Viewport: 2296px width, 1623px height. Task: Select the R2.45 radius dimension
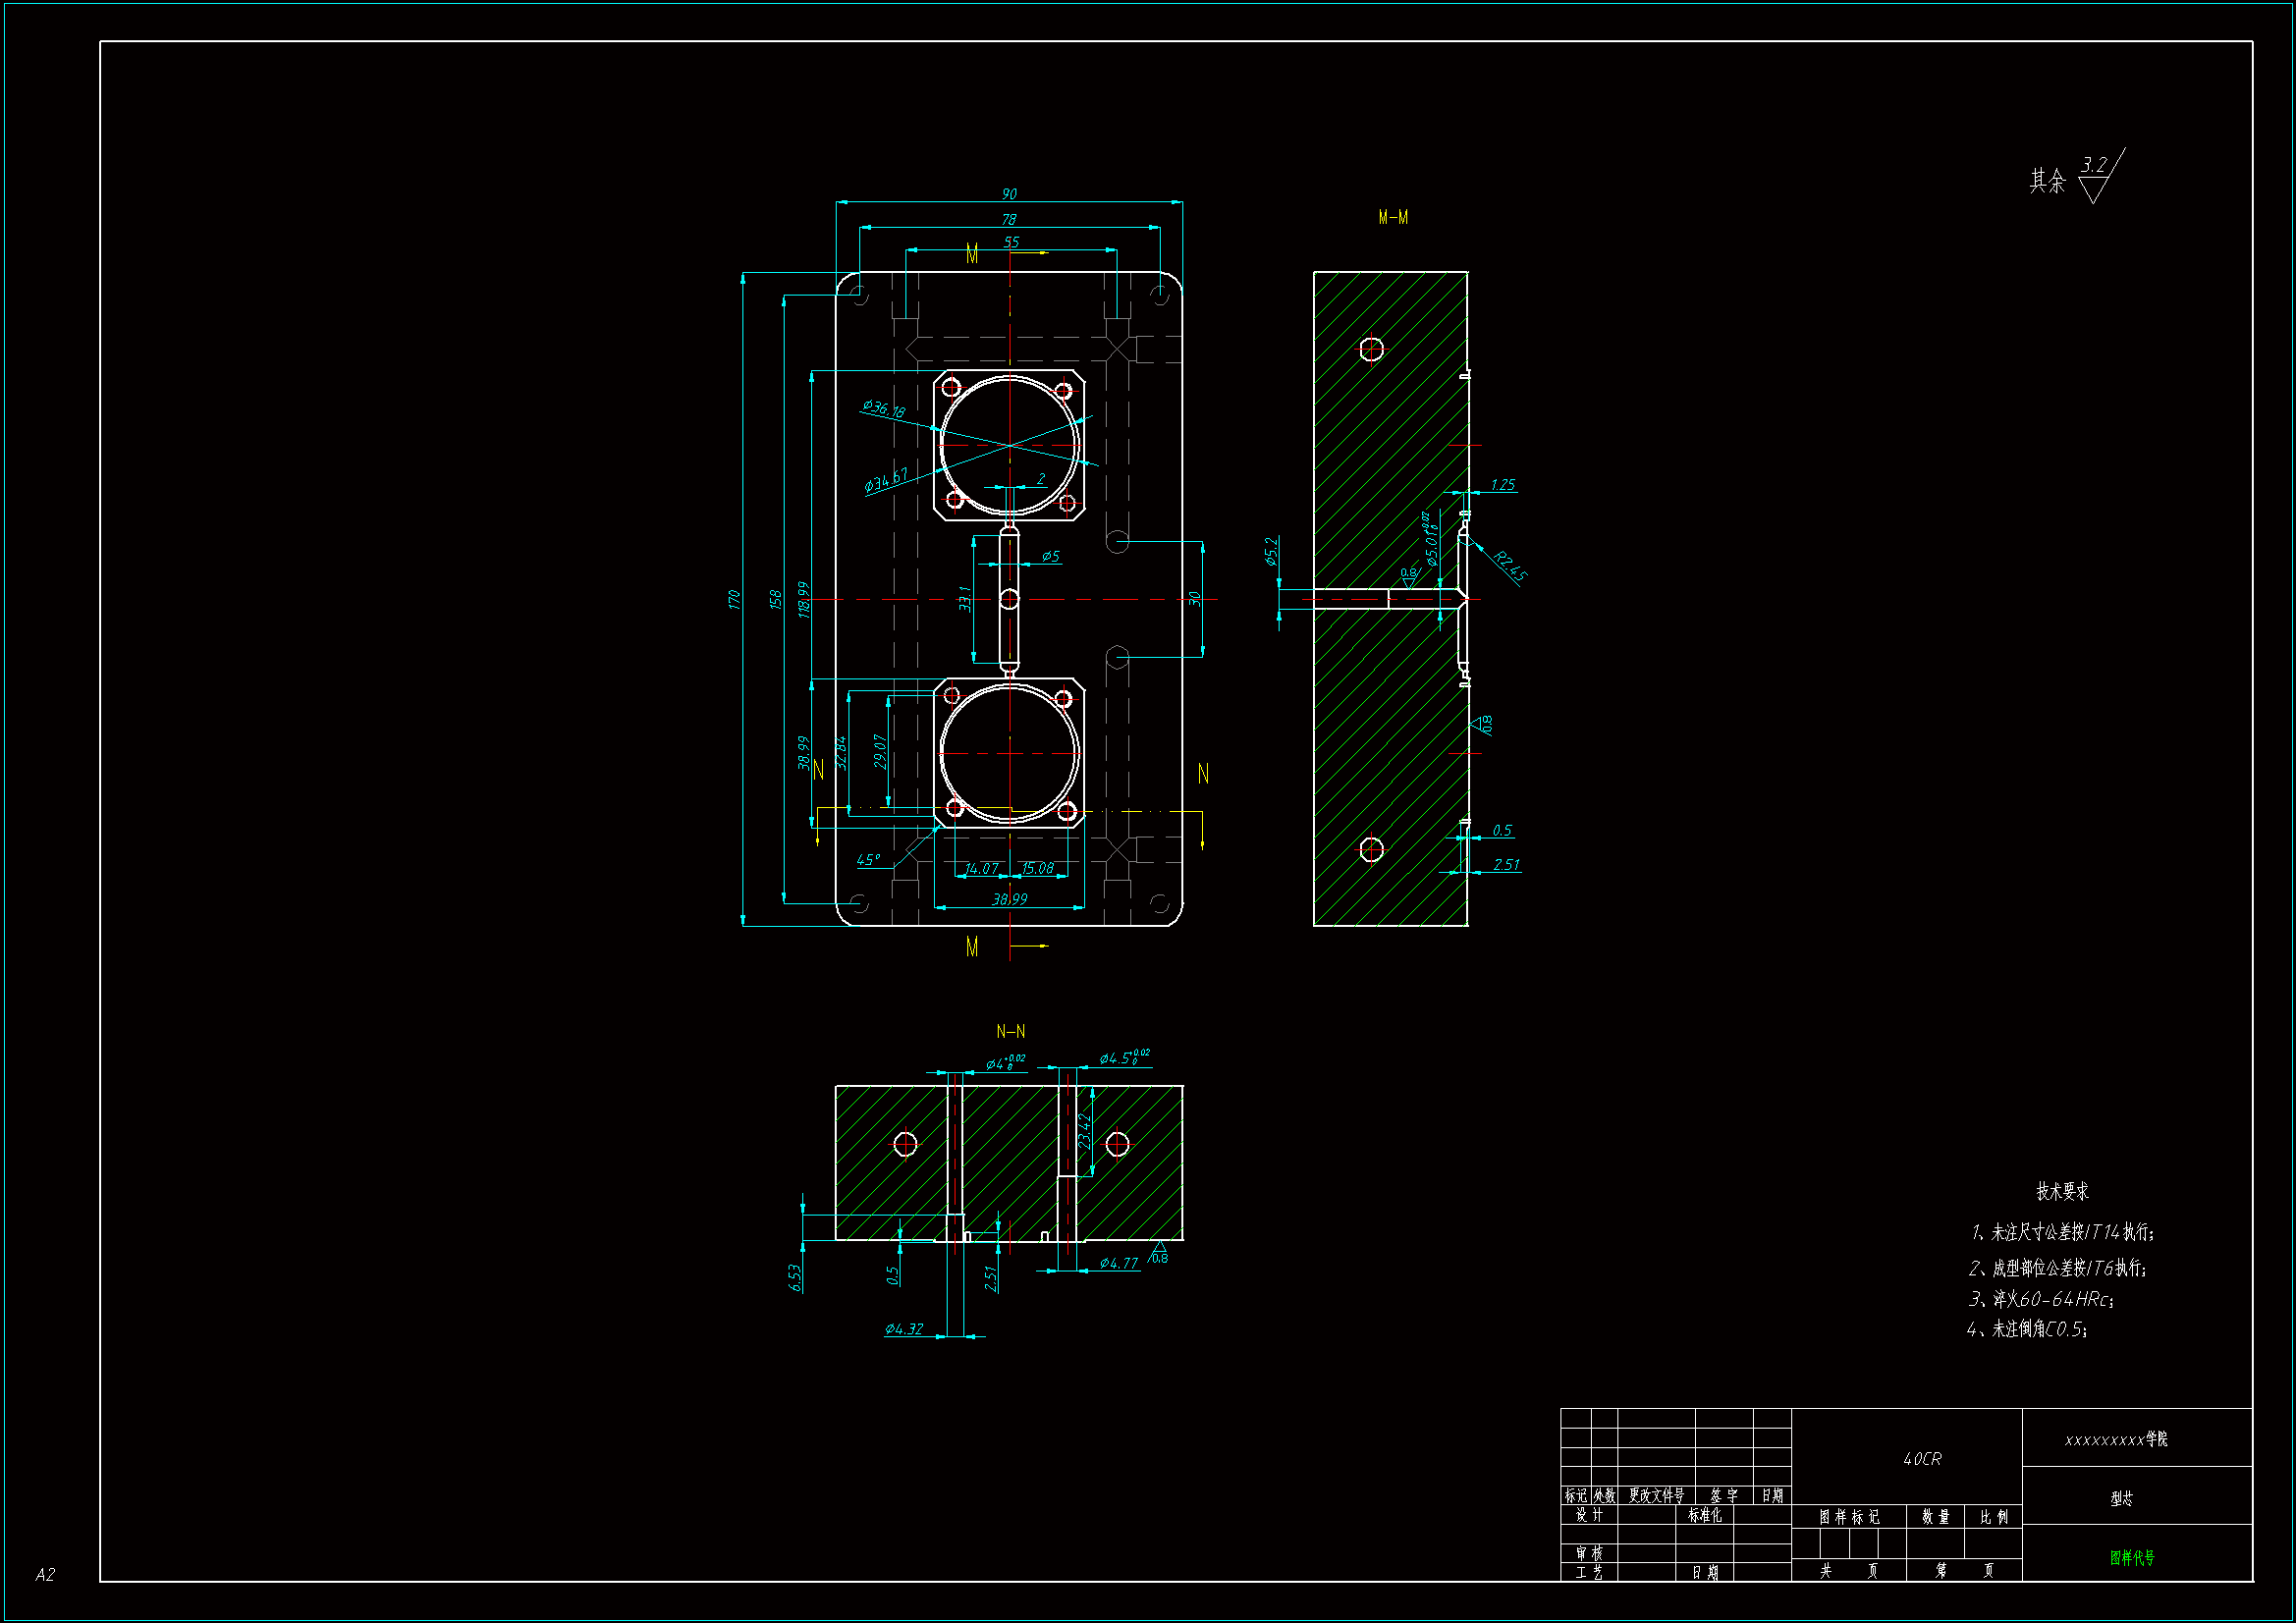point(1509,566)
